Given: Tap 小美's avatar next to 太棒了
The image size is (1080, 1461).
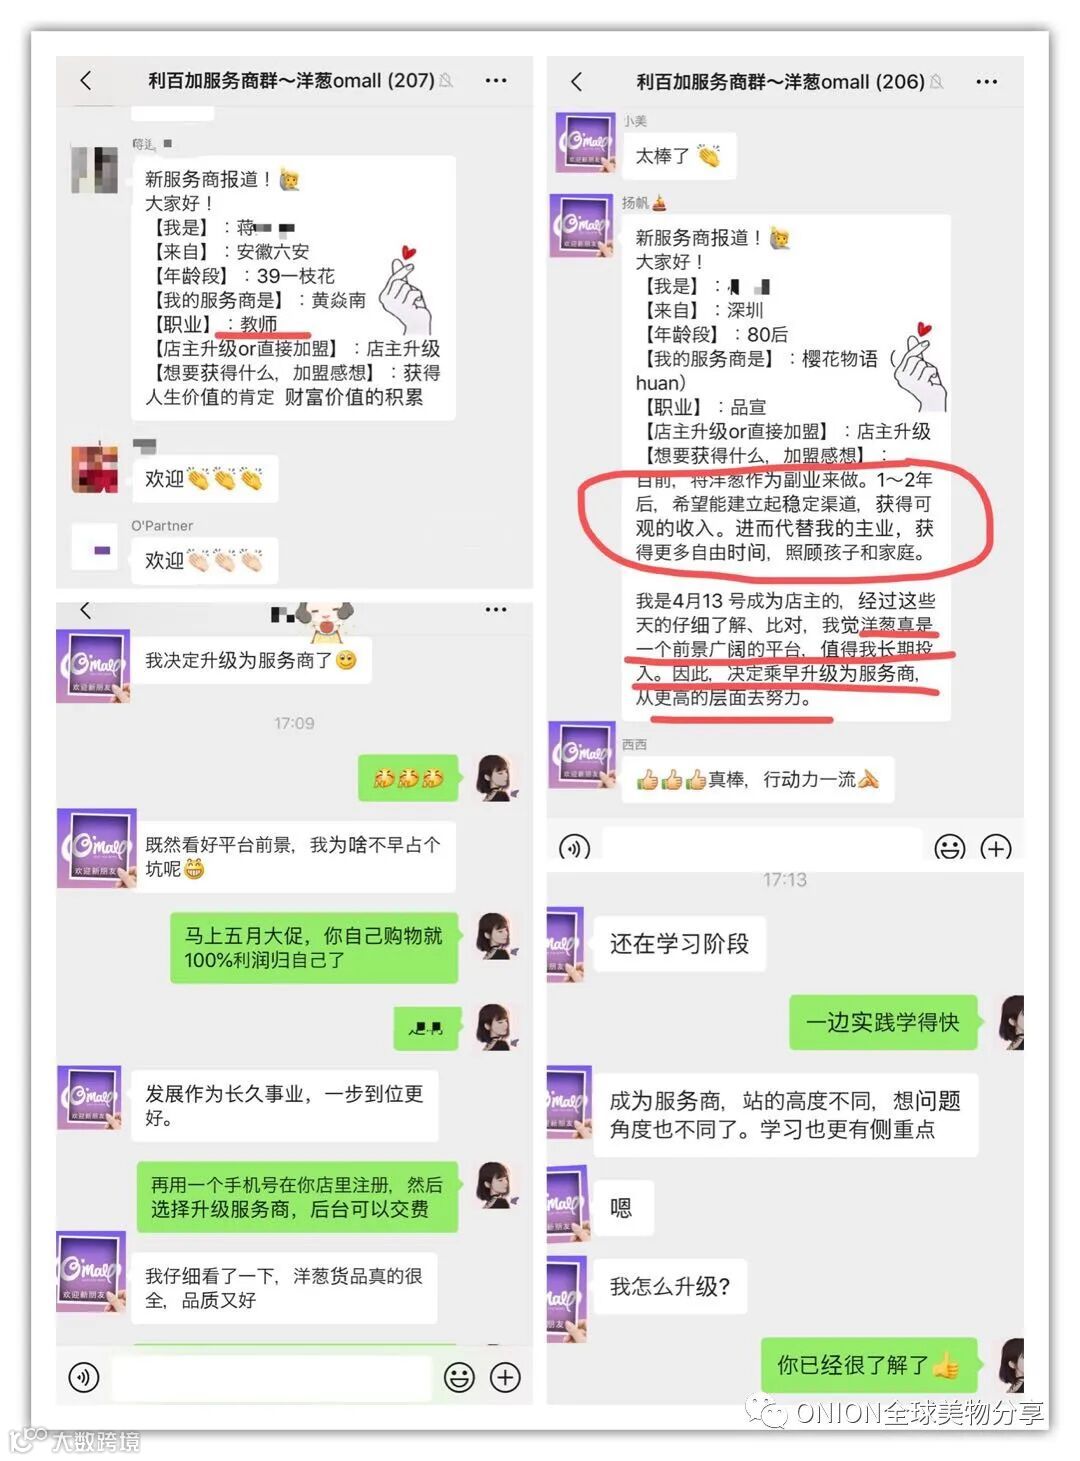Looking at the screenshot, I should click(586, 142).
